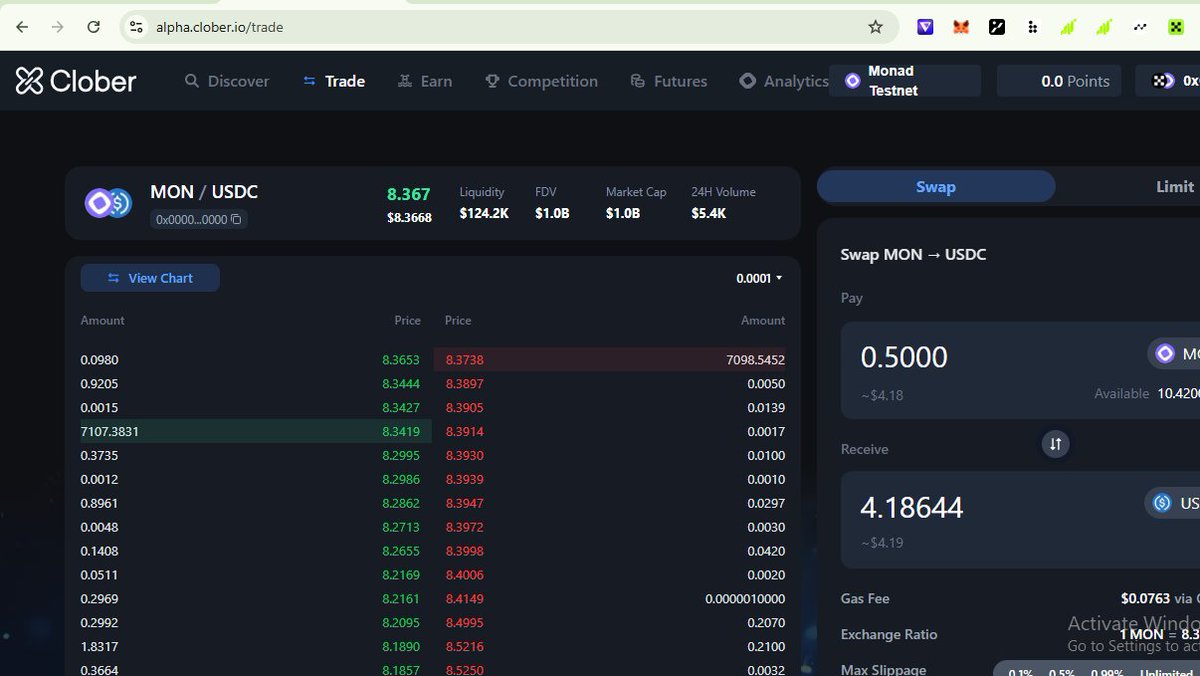Open the MetaMask fox extension

tap(961, 27)
